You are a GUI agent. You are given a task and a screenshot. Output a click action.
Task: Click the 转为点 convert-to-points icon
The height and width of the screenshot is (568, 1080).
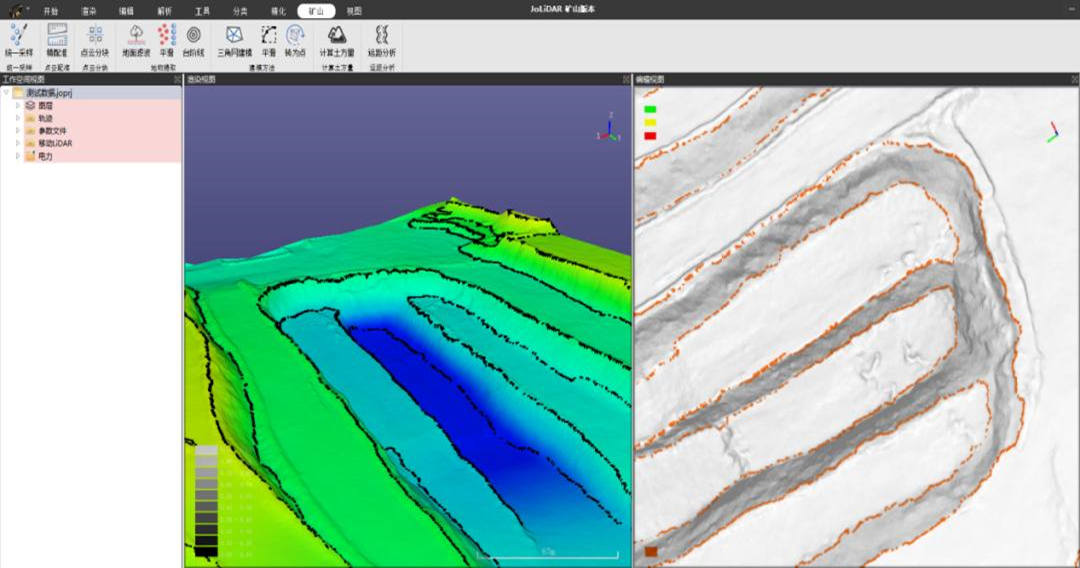[295, 36]
